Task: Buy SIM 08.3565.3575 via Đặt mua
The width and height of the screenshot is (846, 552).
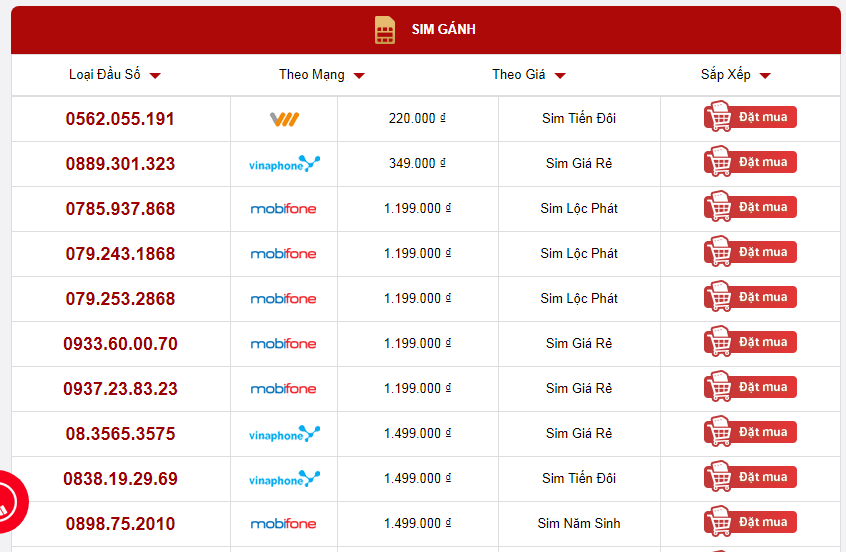Action: 750,432
